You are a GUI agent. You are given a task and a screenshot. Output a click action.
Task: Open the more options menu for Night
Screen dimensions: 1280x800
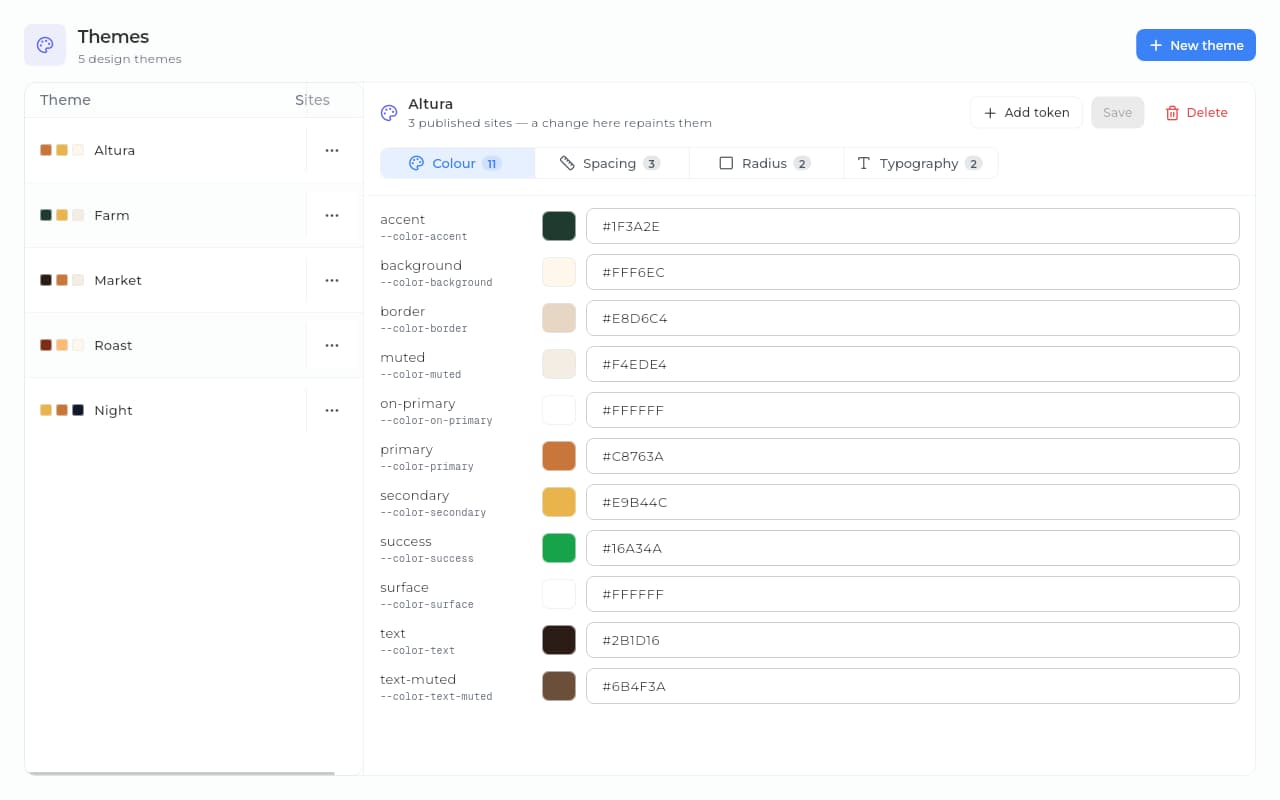(332, 410)
